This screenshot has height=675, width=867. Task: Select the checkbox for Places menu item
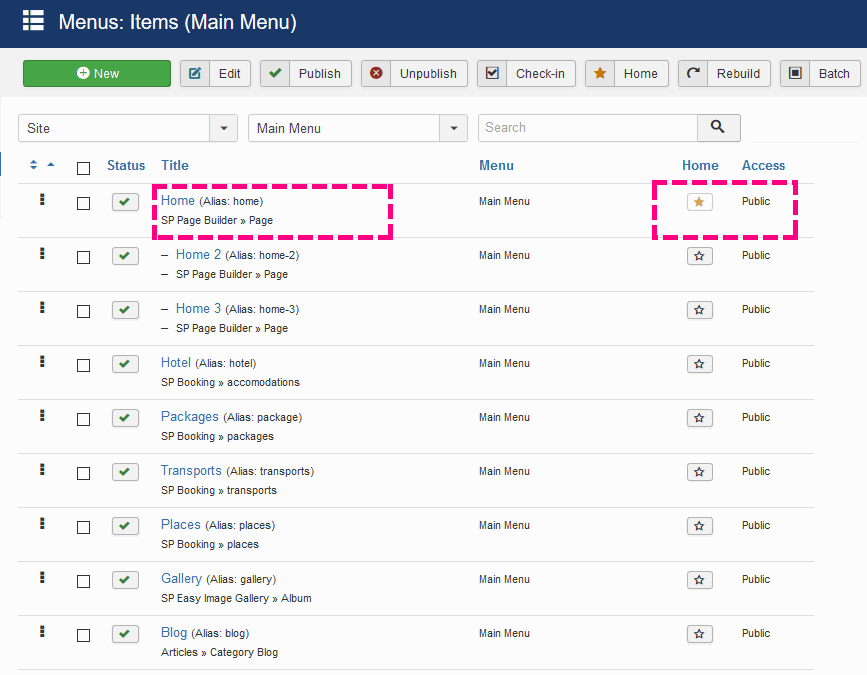84,527
